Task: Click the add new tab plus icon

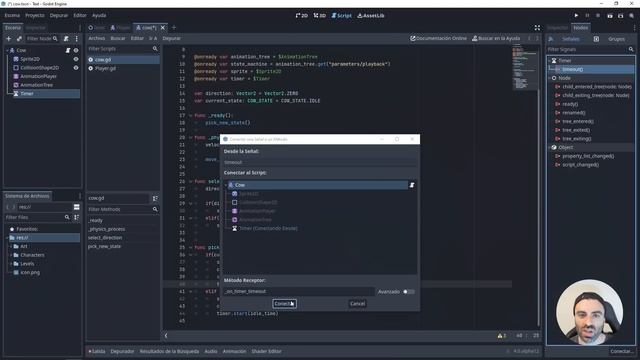Action: (x=174, y=28)
